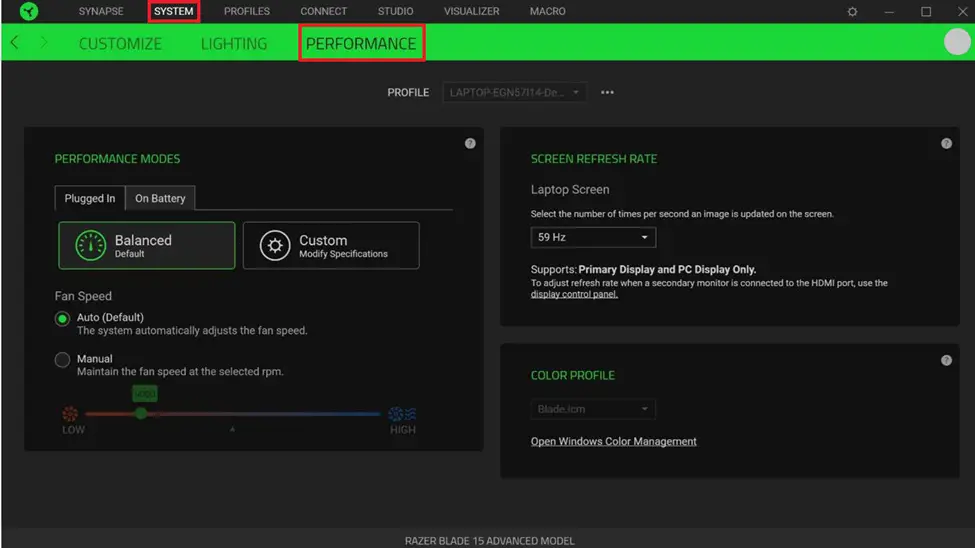Open Windows Color Management link
Viewport: 975px width, 548px height.
point(613,441)
